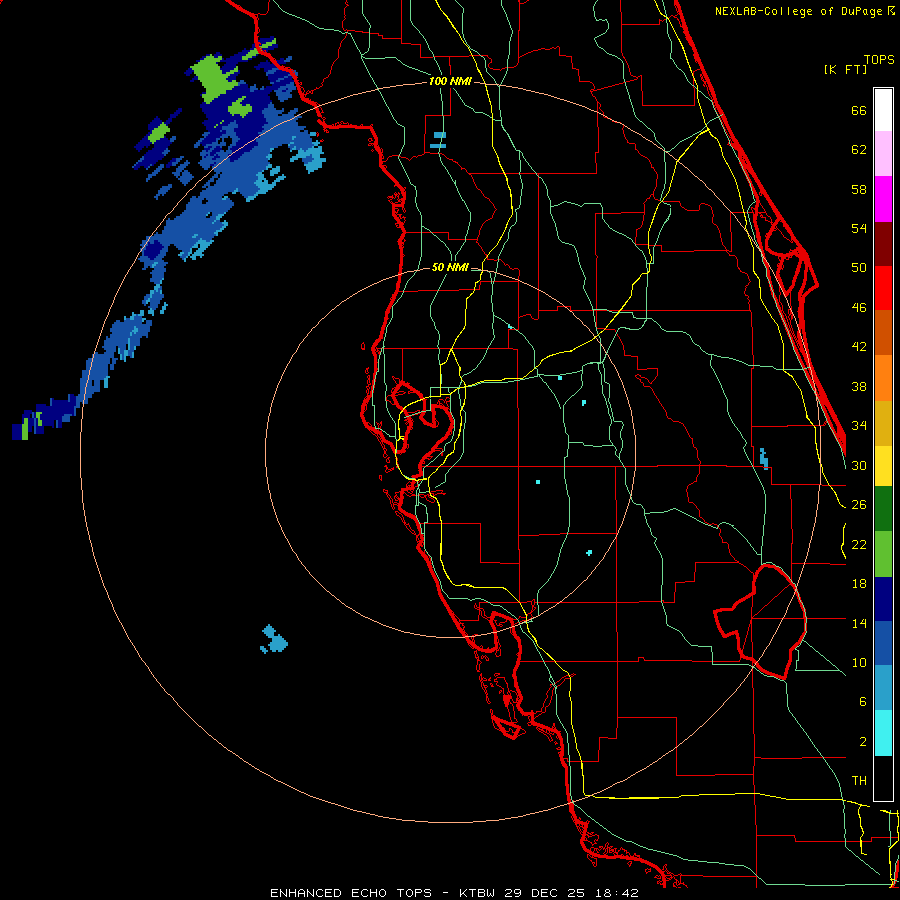The image size is (900, 900).
Task: Click the 42 legend value
Action: click(859, 346)
